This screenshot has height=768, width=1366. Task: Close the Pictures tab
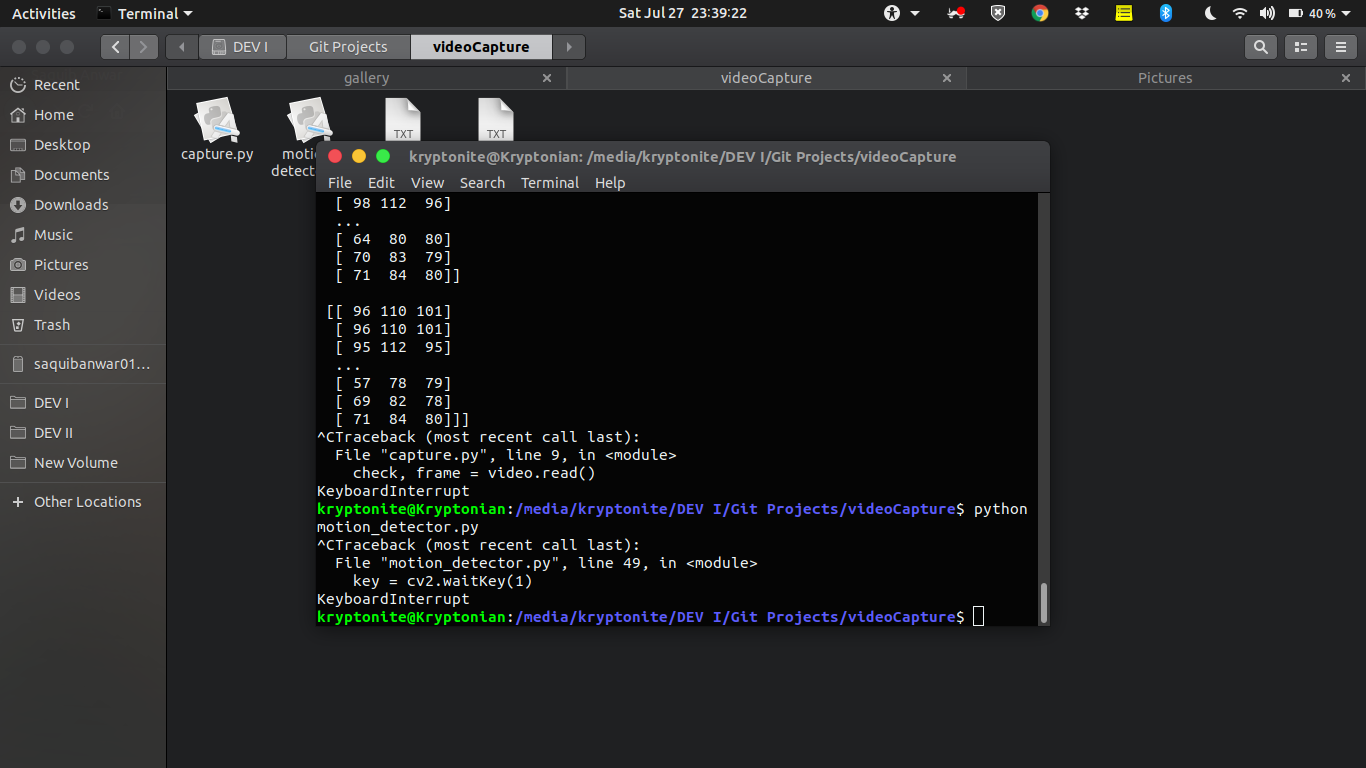point(1346,78)
